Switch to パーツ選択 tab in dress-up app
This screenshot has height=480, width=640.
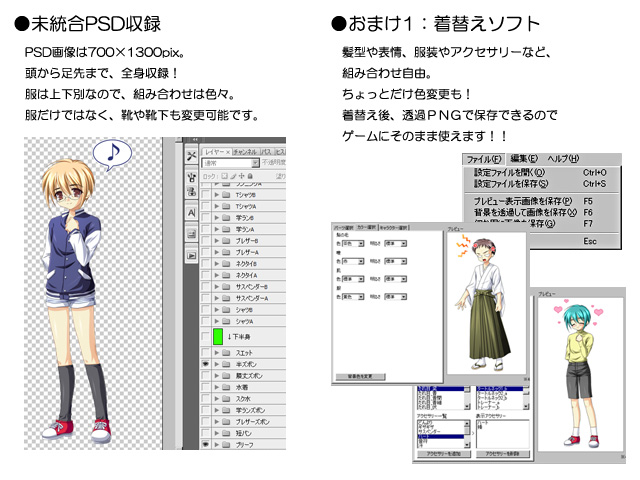(x=343, y=227)
